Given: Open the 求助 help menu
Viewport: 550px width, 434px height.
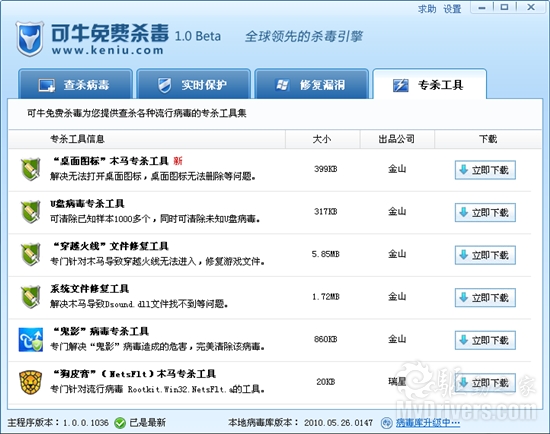Looking at the screenshot, I should click(427, 9).
